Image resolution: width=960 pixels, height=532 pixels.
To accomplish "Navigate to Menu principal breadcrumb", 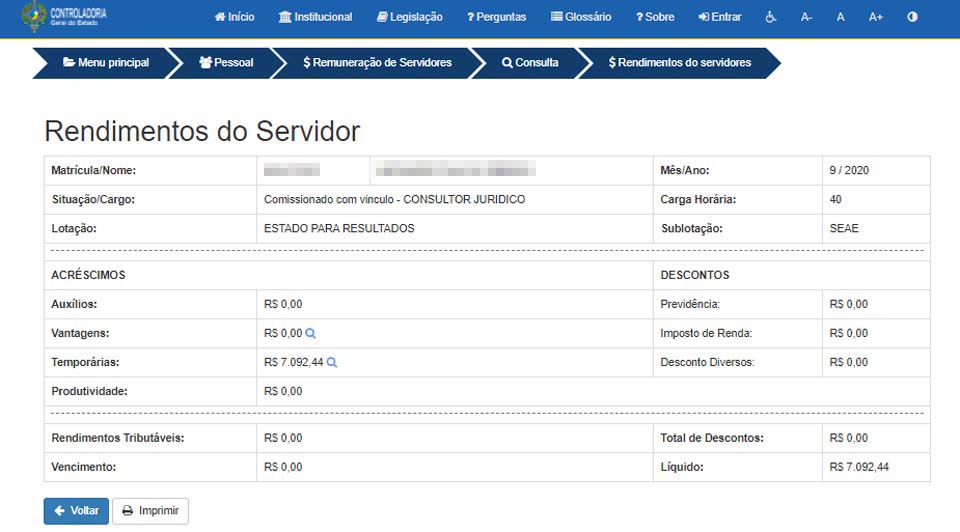I will tap(106, 62).
